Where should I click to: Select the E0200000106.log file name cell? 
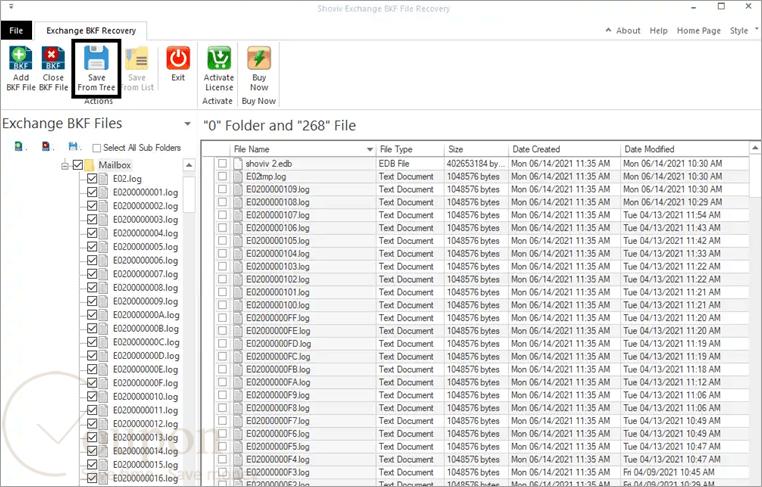click(x=277, y=228)
